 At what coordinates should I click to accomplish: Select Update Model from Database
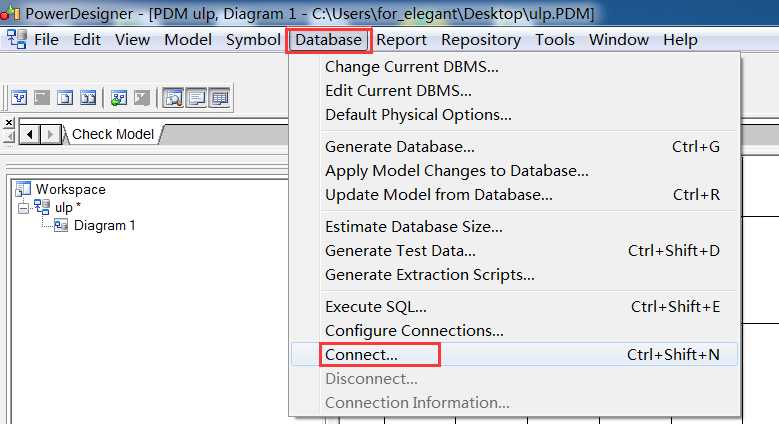point(514,194)
